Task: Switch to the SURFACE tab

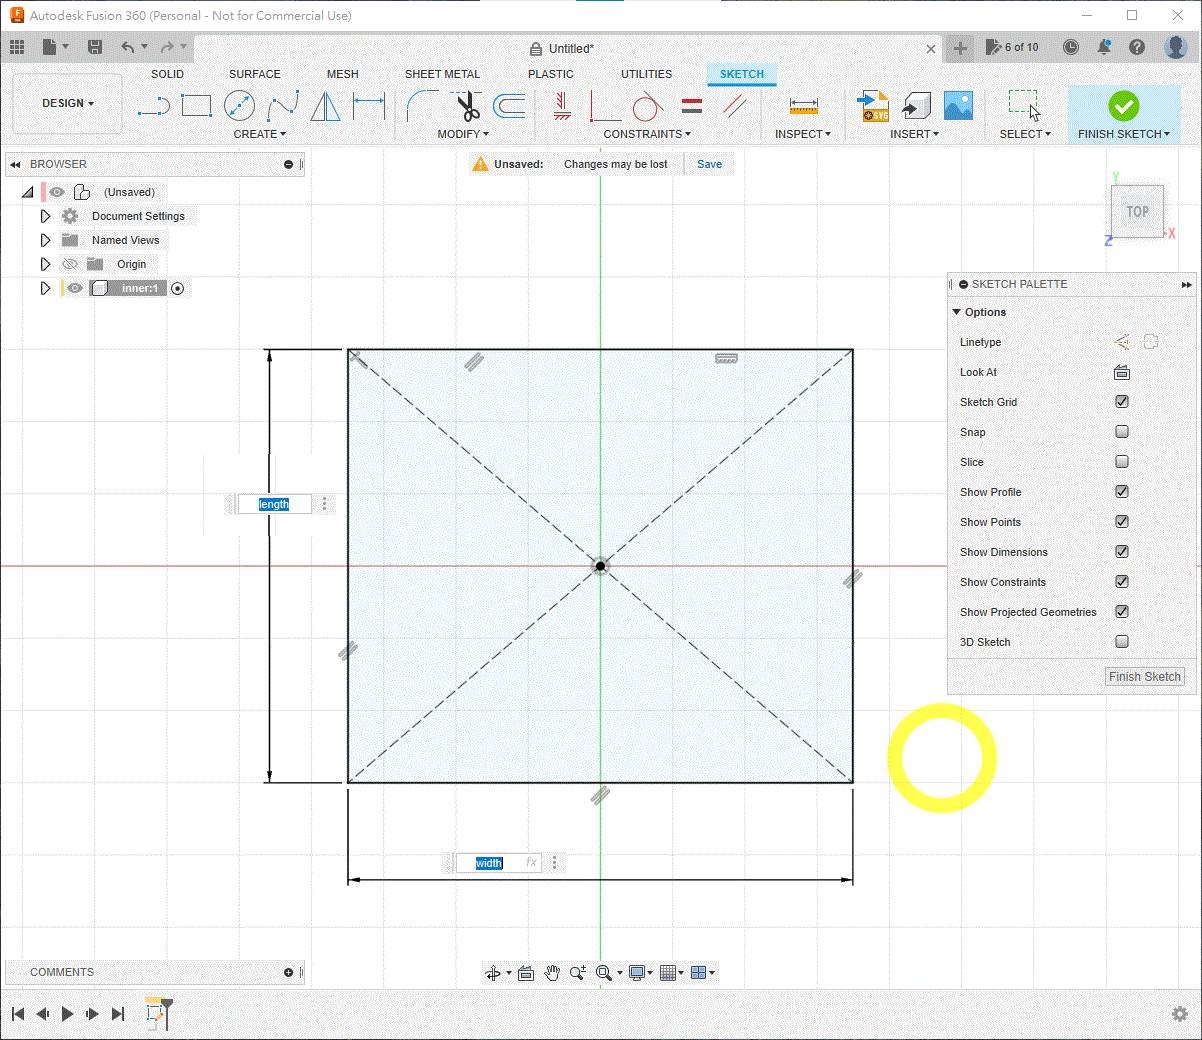Action: (x=255, y=74)
